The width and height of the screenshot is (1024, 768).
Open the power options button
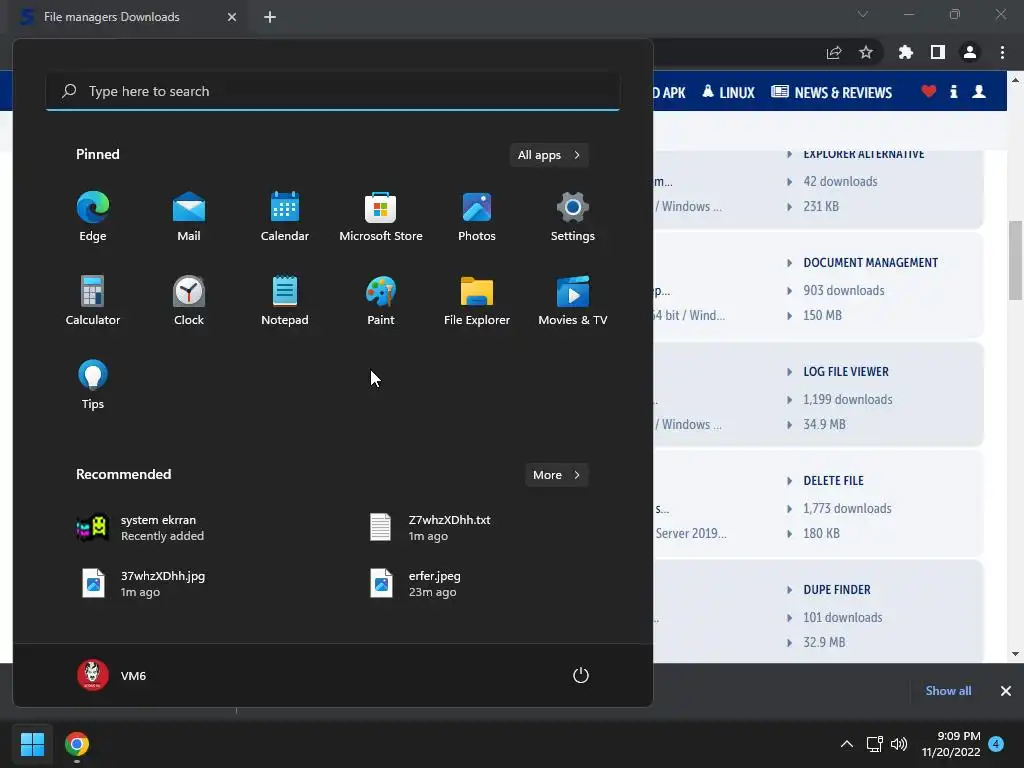(x=581, y=675)
